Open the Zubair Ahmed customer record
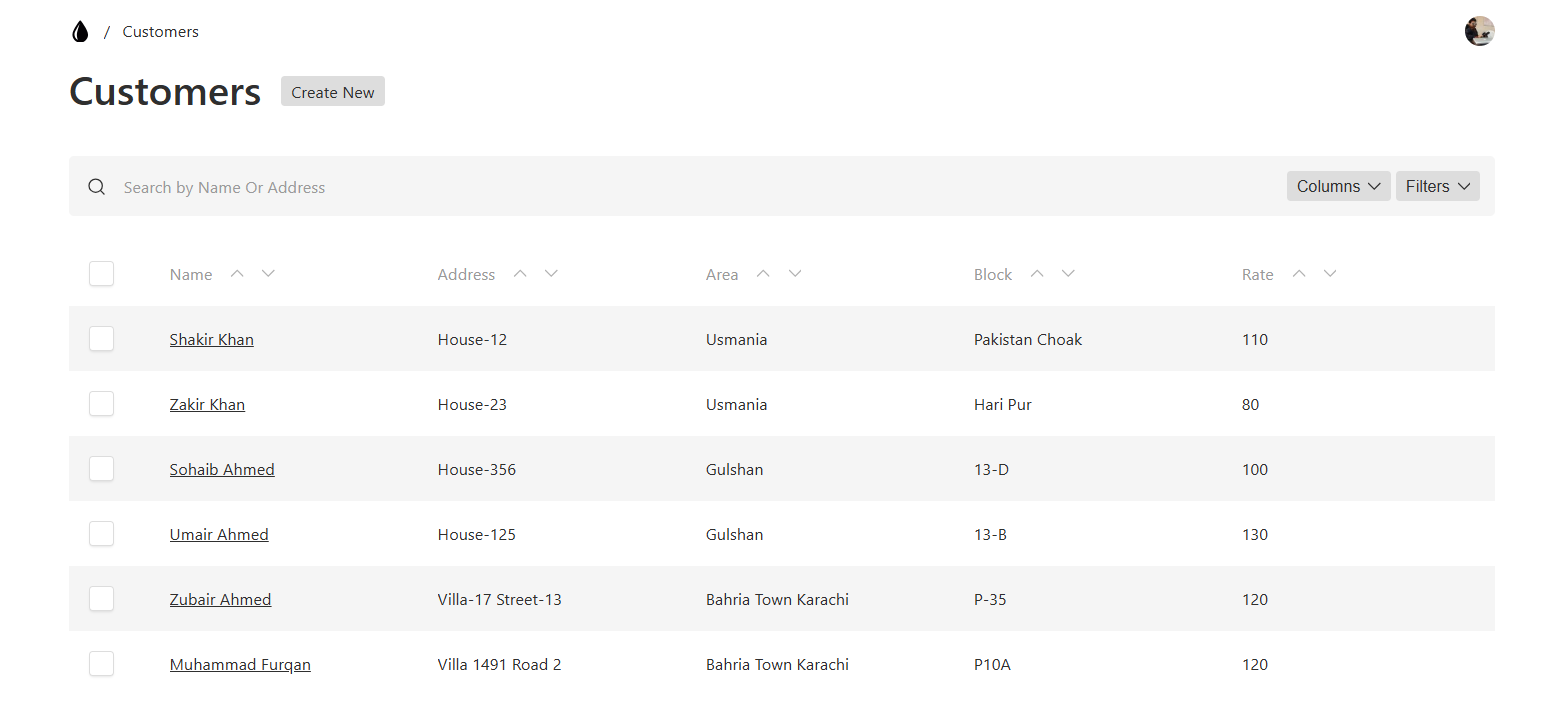 (220, 600)
